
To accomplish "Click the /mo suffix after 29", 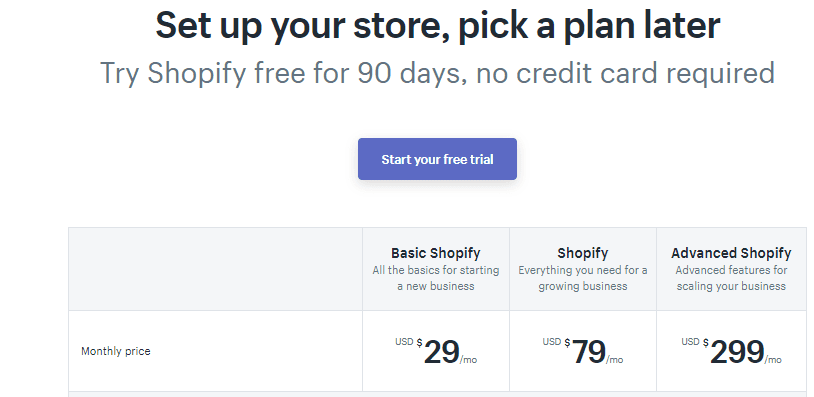I will click(x=468, y=360).
